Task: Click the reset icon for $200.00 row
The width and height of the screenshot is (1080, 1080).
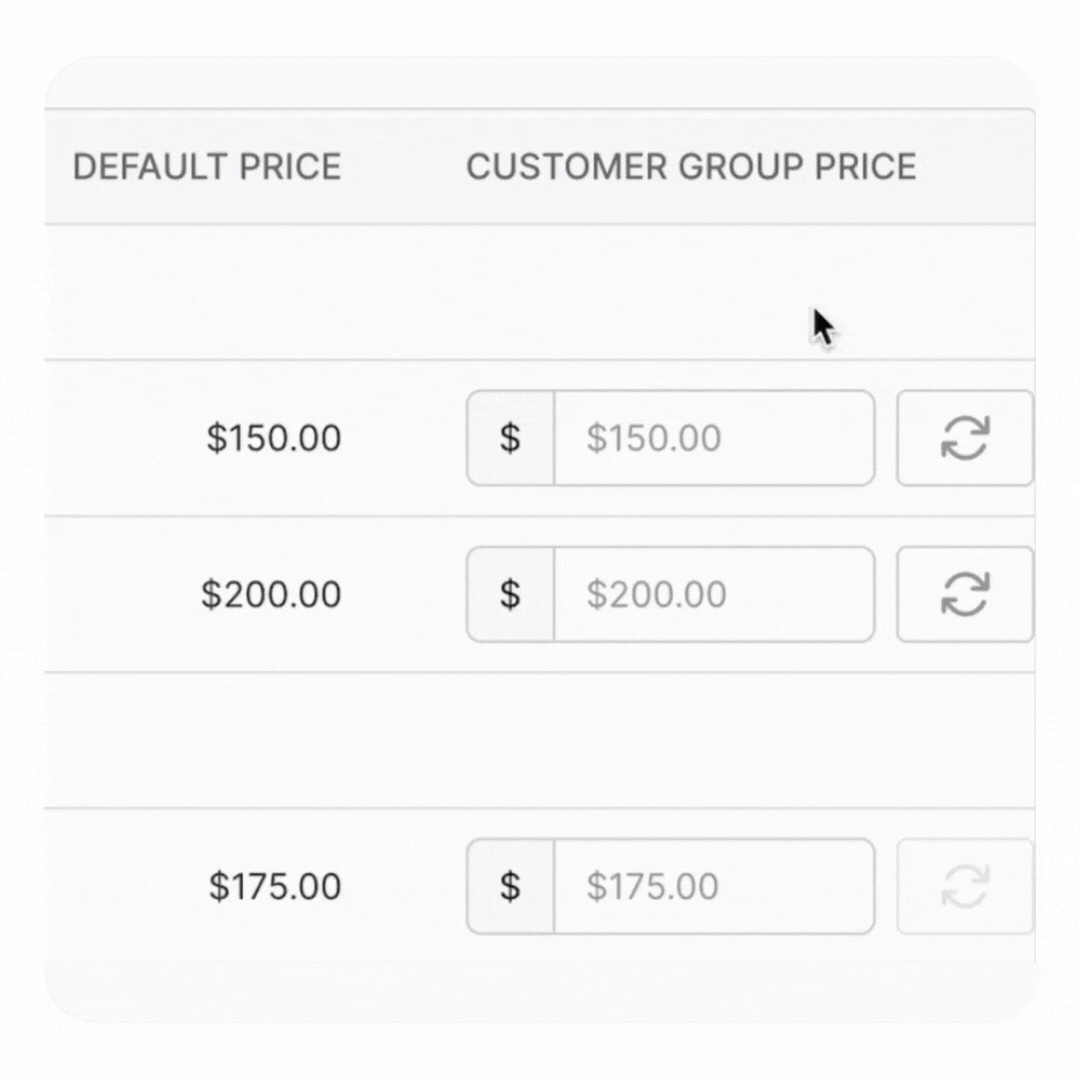Action: pyautogui.click(x=965, y=594)
